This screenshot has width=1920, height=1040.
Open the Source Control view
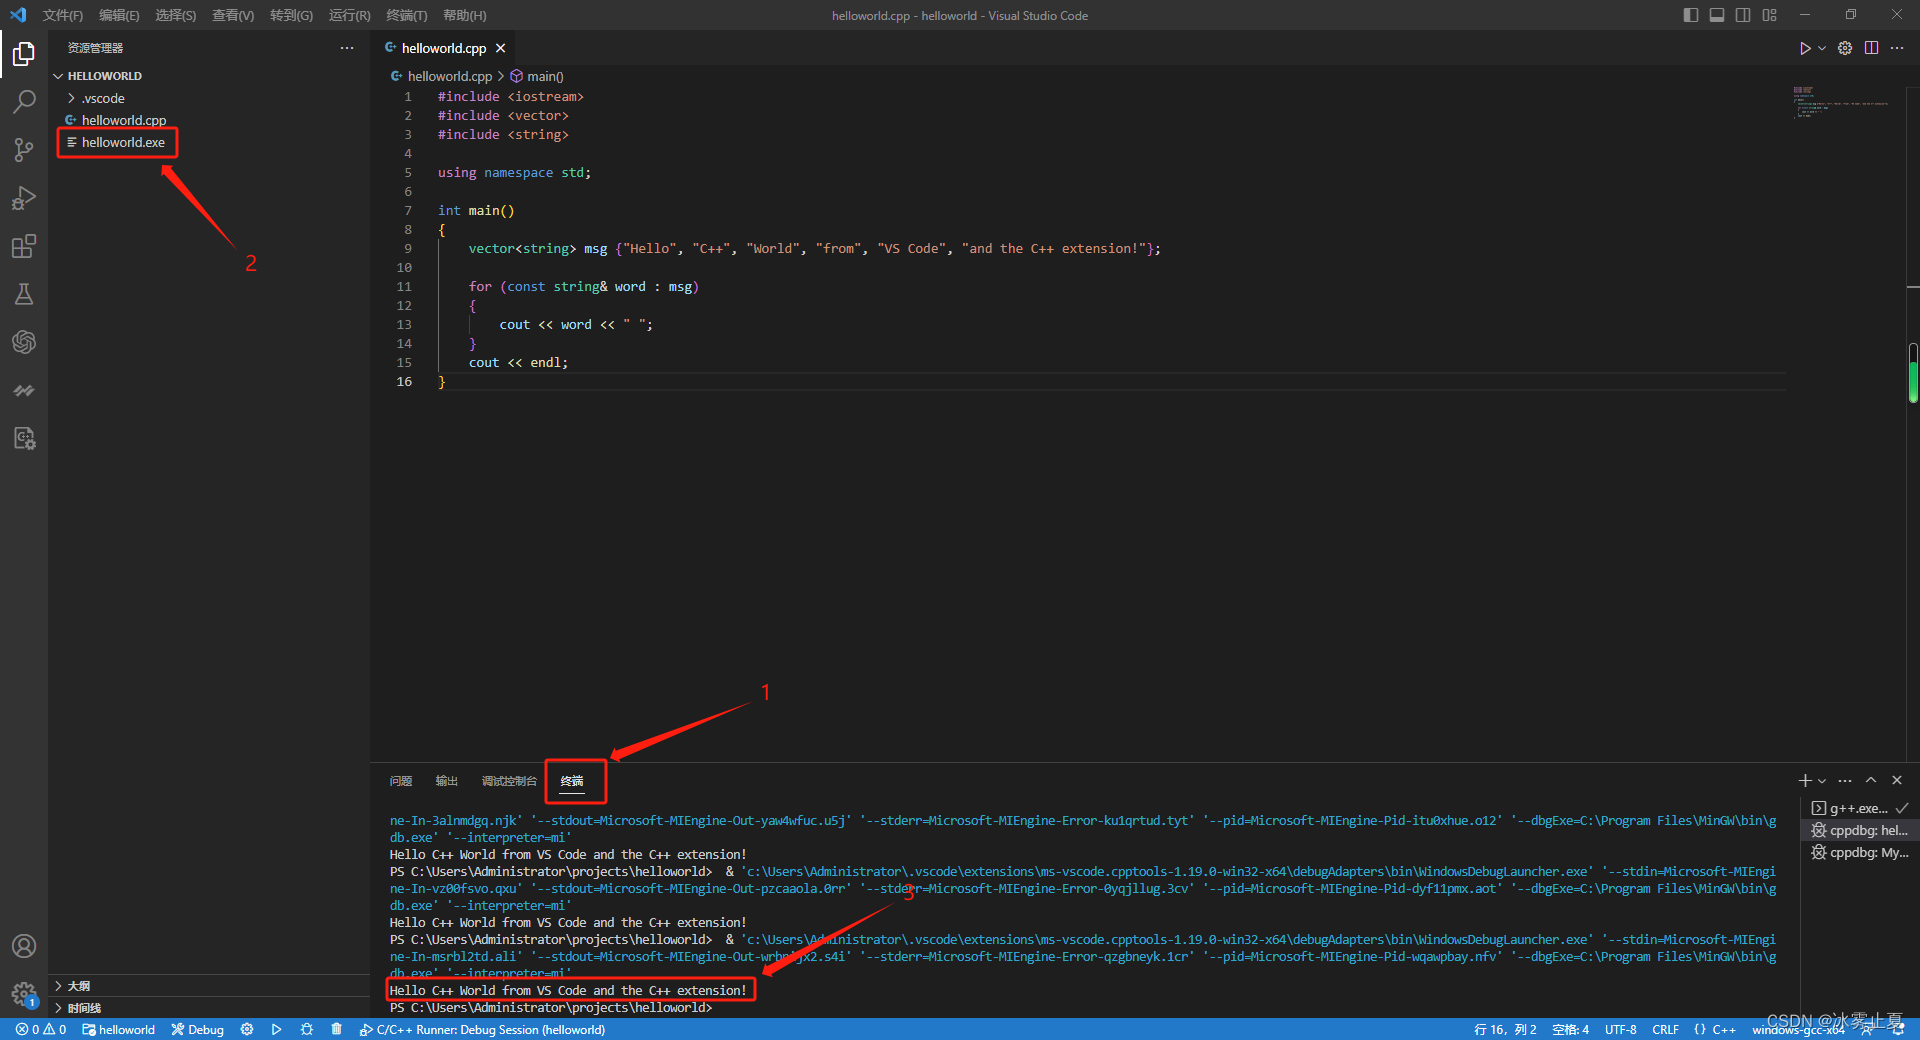click(24, 149)
